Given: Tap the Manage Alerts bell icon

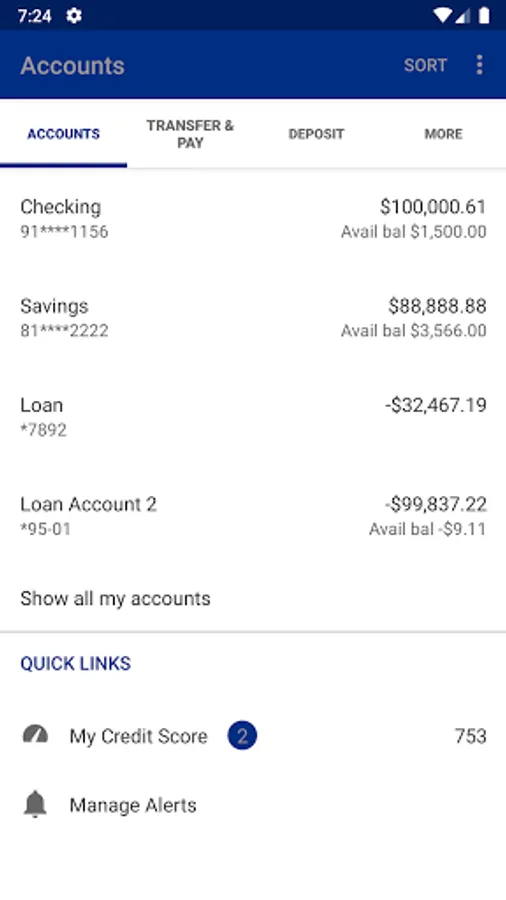Looking at the screenshot, I should [x=35, y=804].
